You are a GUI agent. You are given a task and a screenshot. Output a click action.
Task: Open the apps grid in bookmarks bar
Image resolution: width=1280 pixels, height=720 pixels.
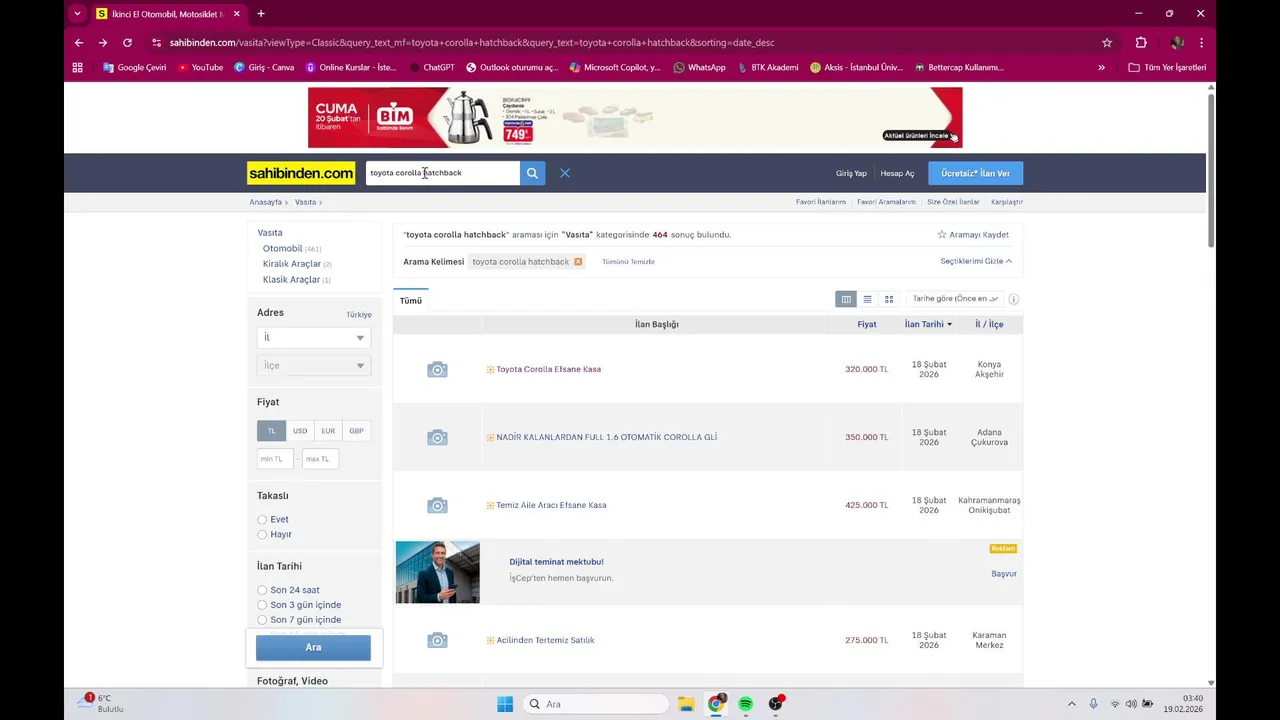point(78,68)
